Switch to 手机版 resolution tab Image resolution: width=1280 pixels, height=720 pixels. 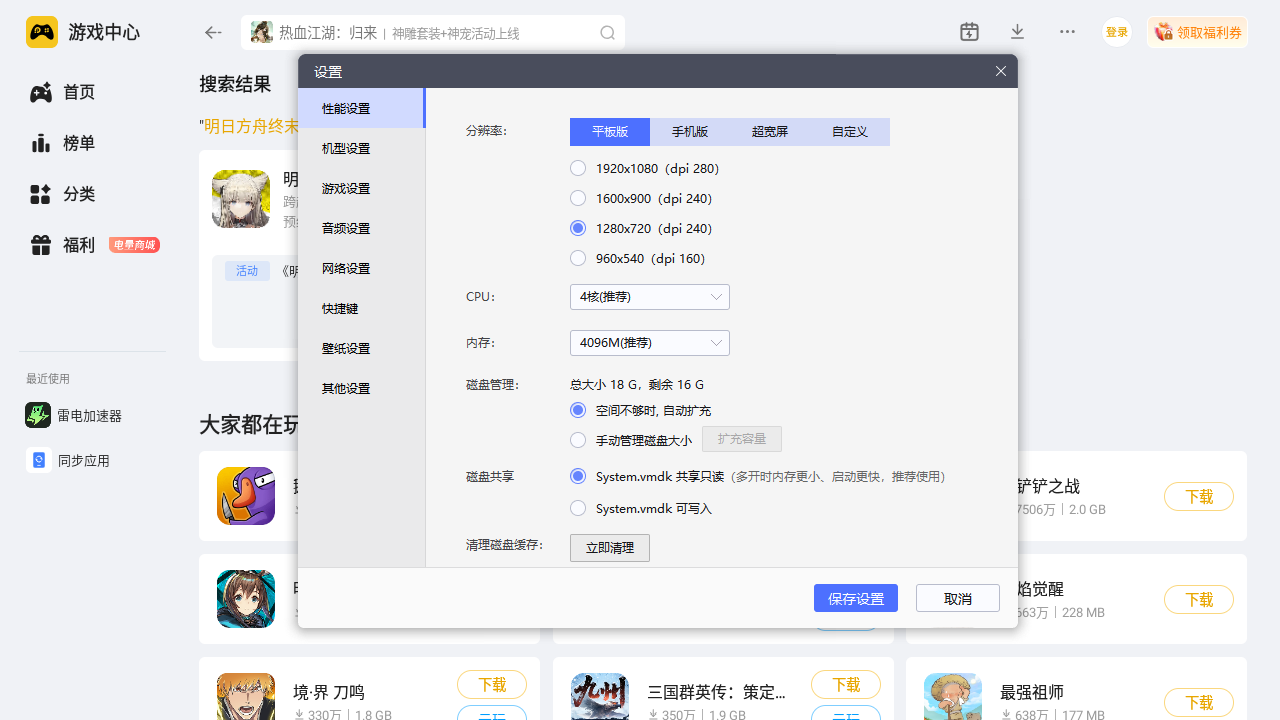(690, 132)
